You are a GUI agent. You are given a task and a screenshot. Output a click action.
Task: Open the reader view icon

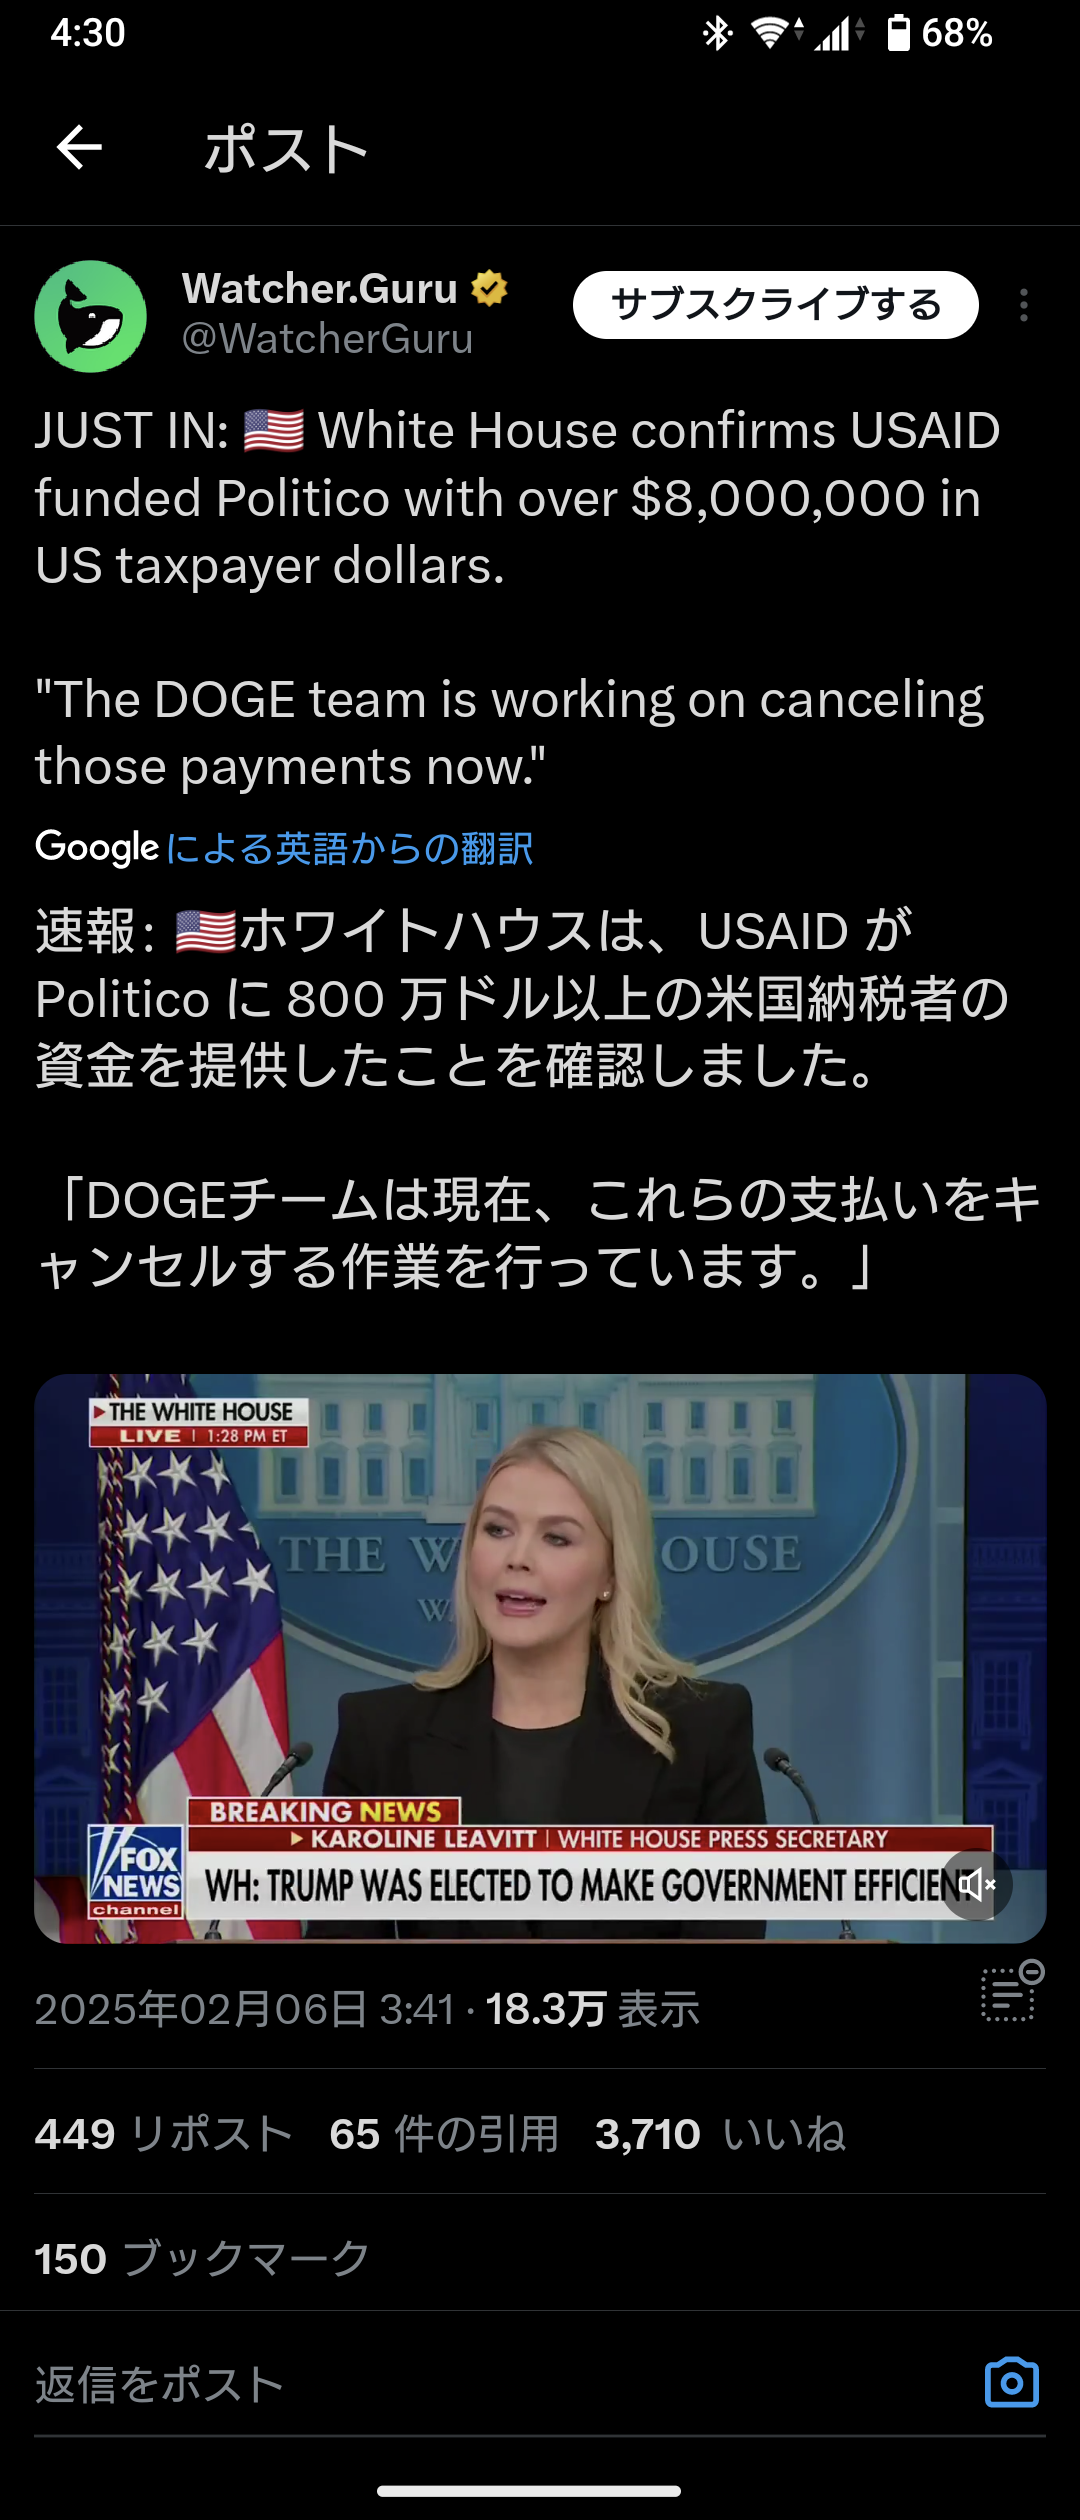[x=1012, y=1991]
